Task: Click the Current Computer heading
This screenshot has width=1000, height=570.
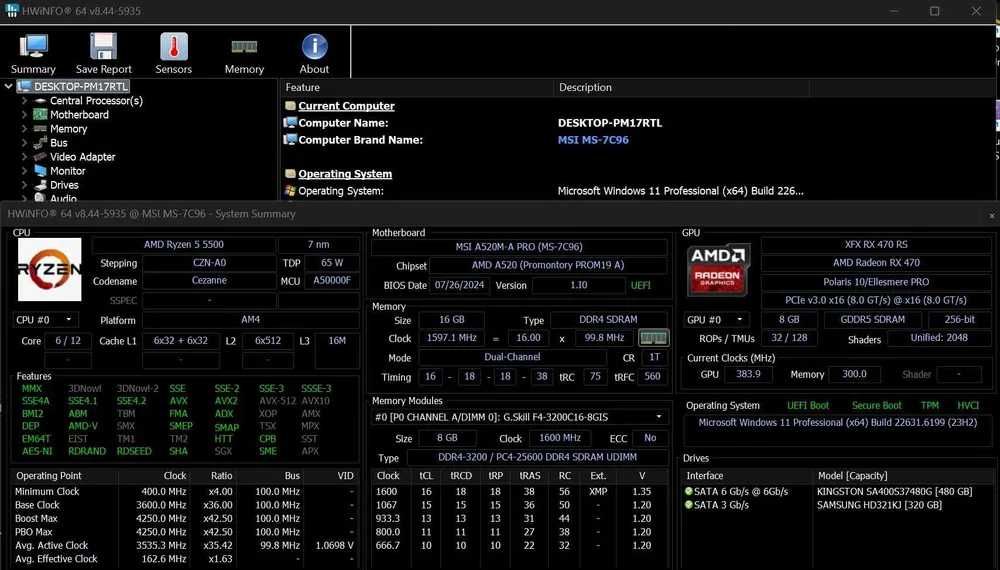Action: coord(346,106)
